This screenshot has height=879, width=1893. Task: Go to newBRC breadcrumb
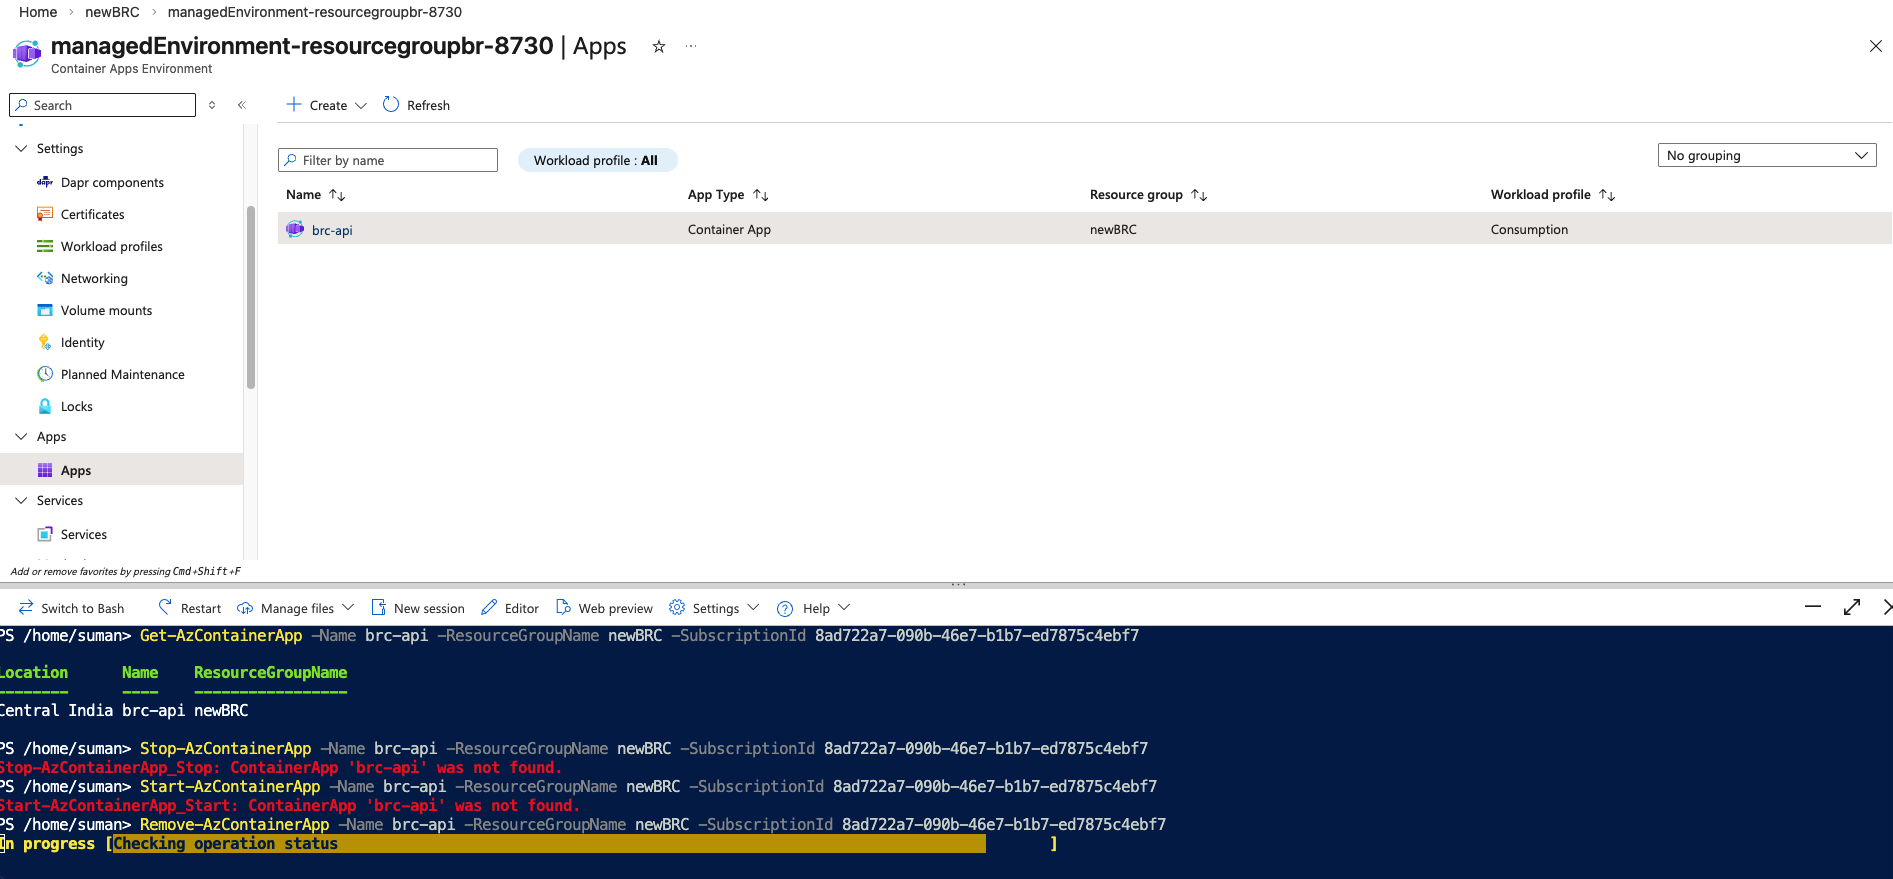click(112, 12)
